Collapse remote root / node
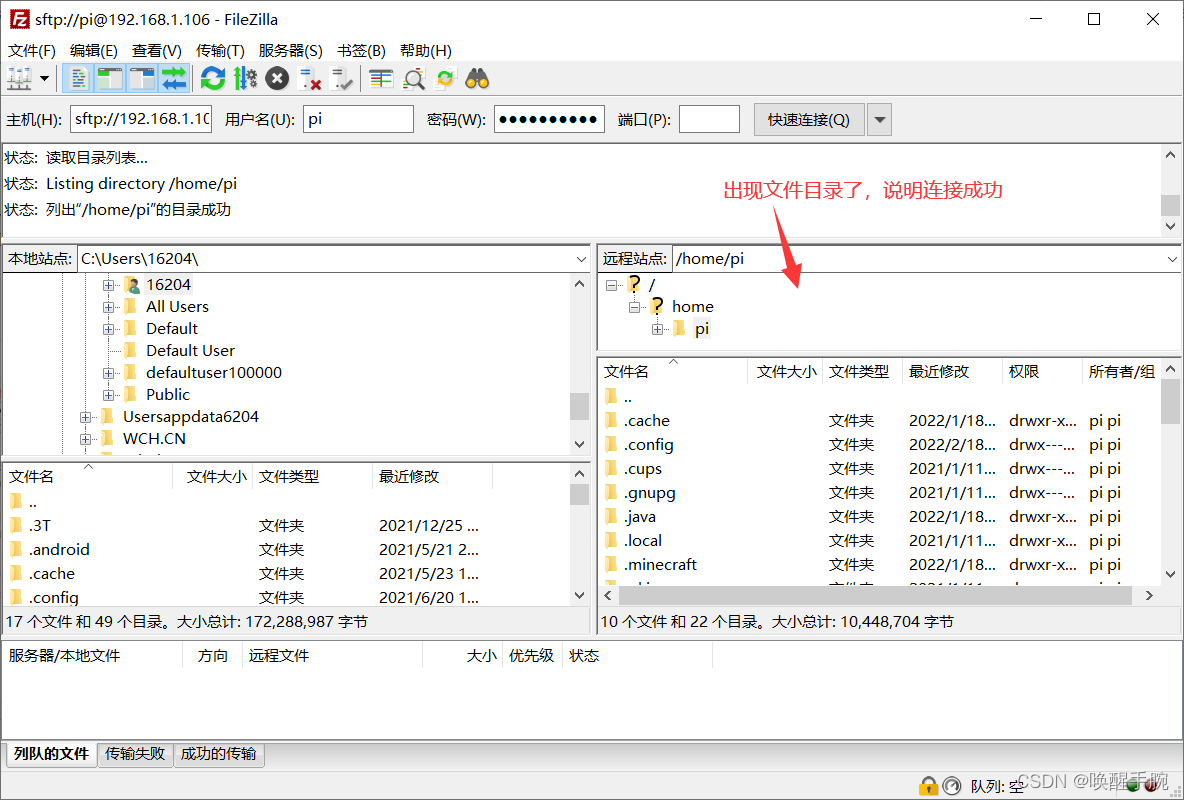This screenshot has width=1184, height=800. [x=612, y=286]
